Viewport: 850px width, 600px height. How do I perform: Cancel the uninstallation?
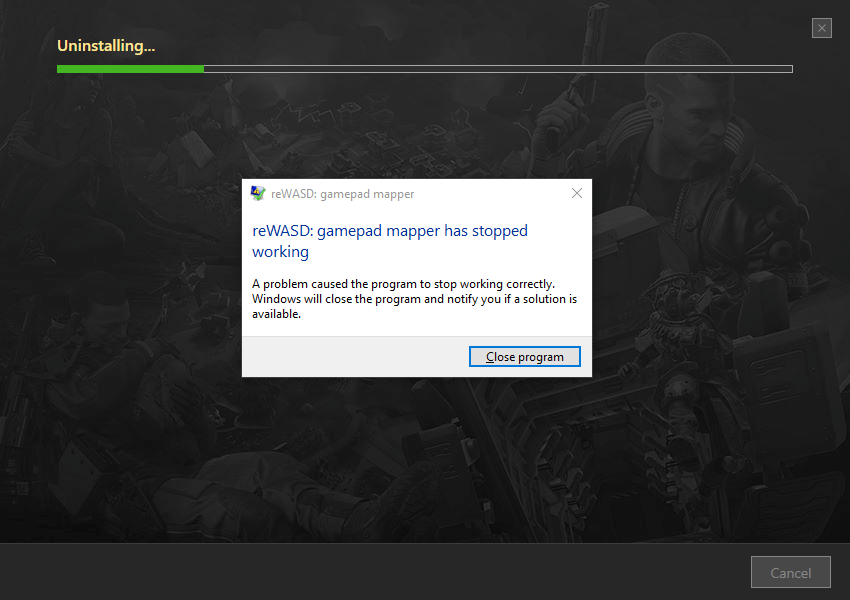790,572
